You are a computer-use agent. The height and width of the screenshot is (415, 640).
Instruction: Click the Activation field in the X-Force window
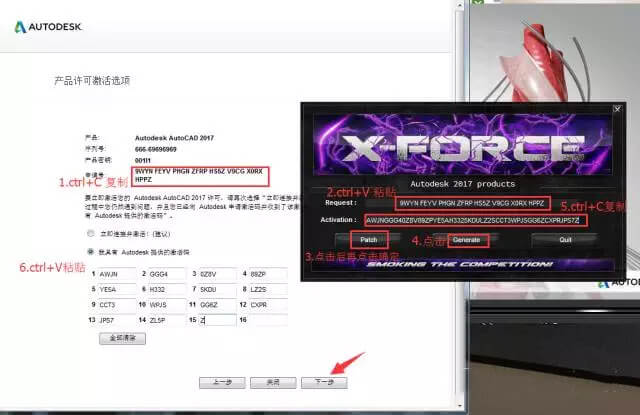pos(476,220)
